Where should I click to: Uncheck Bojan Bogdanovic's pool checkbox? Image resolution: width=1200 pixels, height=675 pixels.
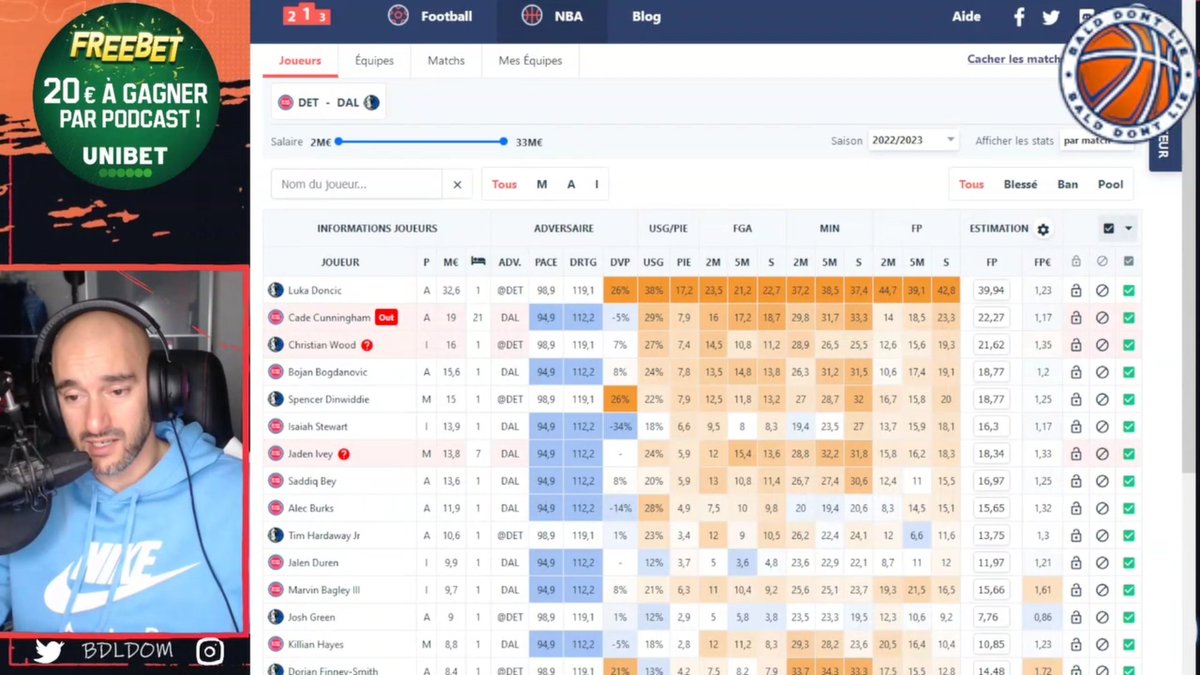click(x=1129, y=372)
